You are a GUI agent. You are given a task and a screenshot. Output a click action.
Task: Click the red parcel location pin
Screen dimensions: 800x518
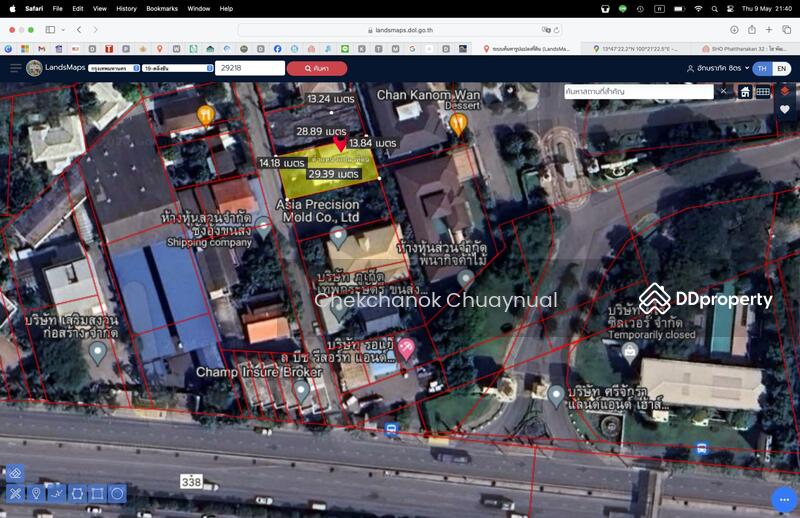point(340,143)
